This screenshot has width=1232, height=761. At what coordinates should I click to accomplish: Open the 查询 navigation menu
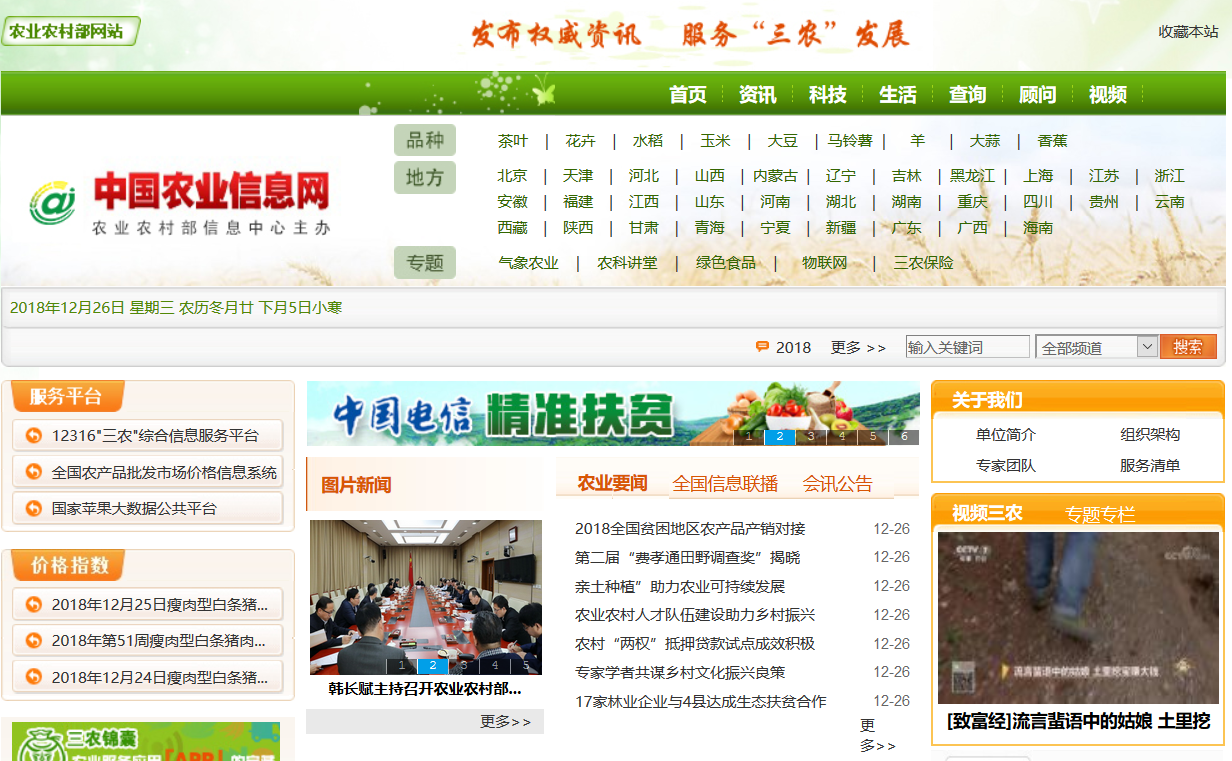(966, 95)
